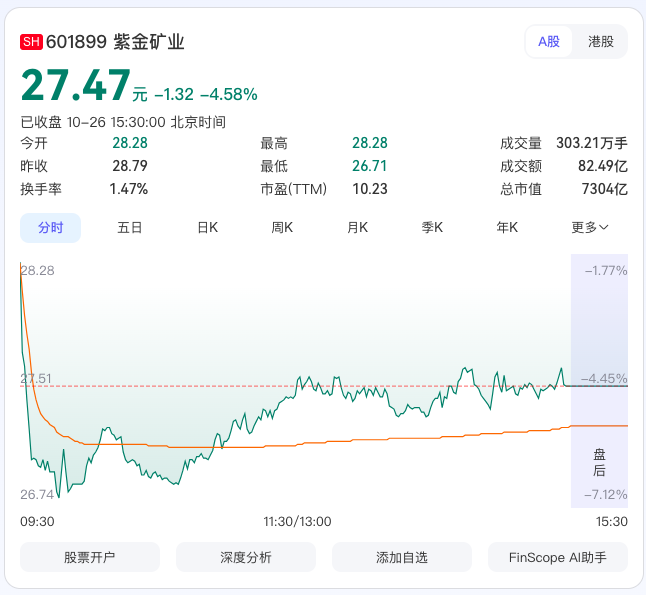
Task: Open the 日K chart tab
Action: pos(207,228)
